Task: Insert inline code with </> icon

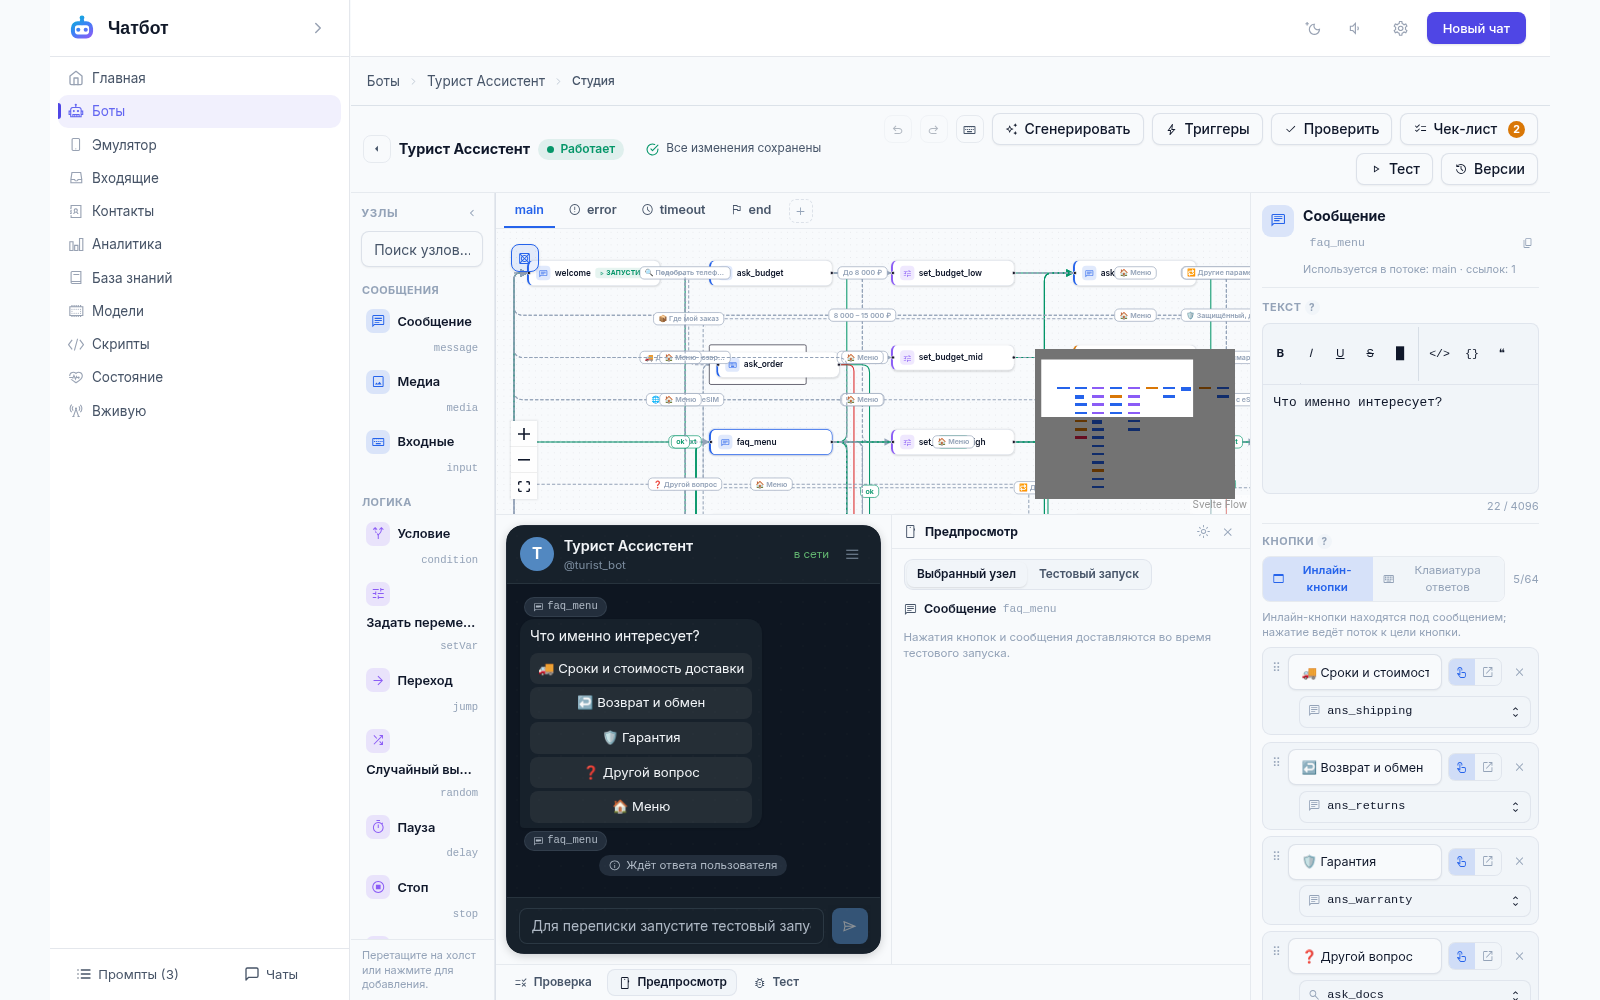Action: [1439, 353]
